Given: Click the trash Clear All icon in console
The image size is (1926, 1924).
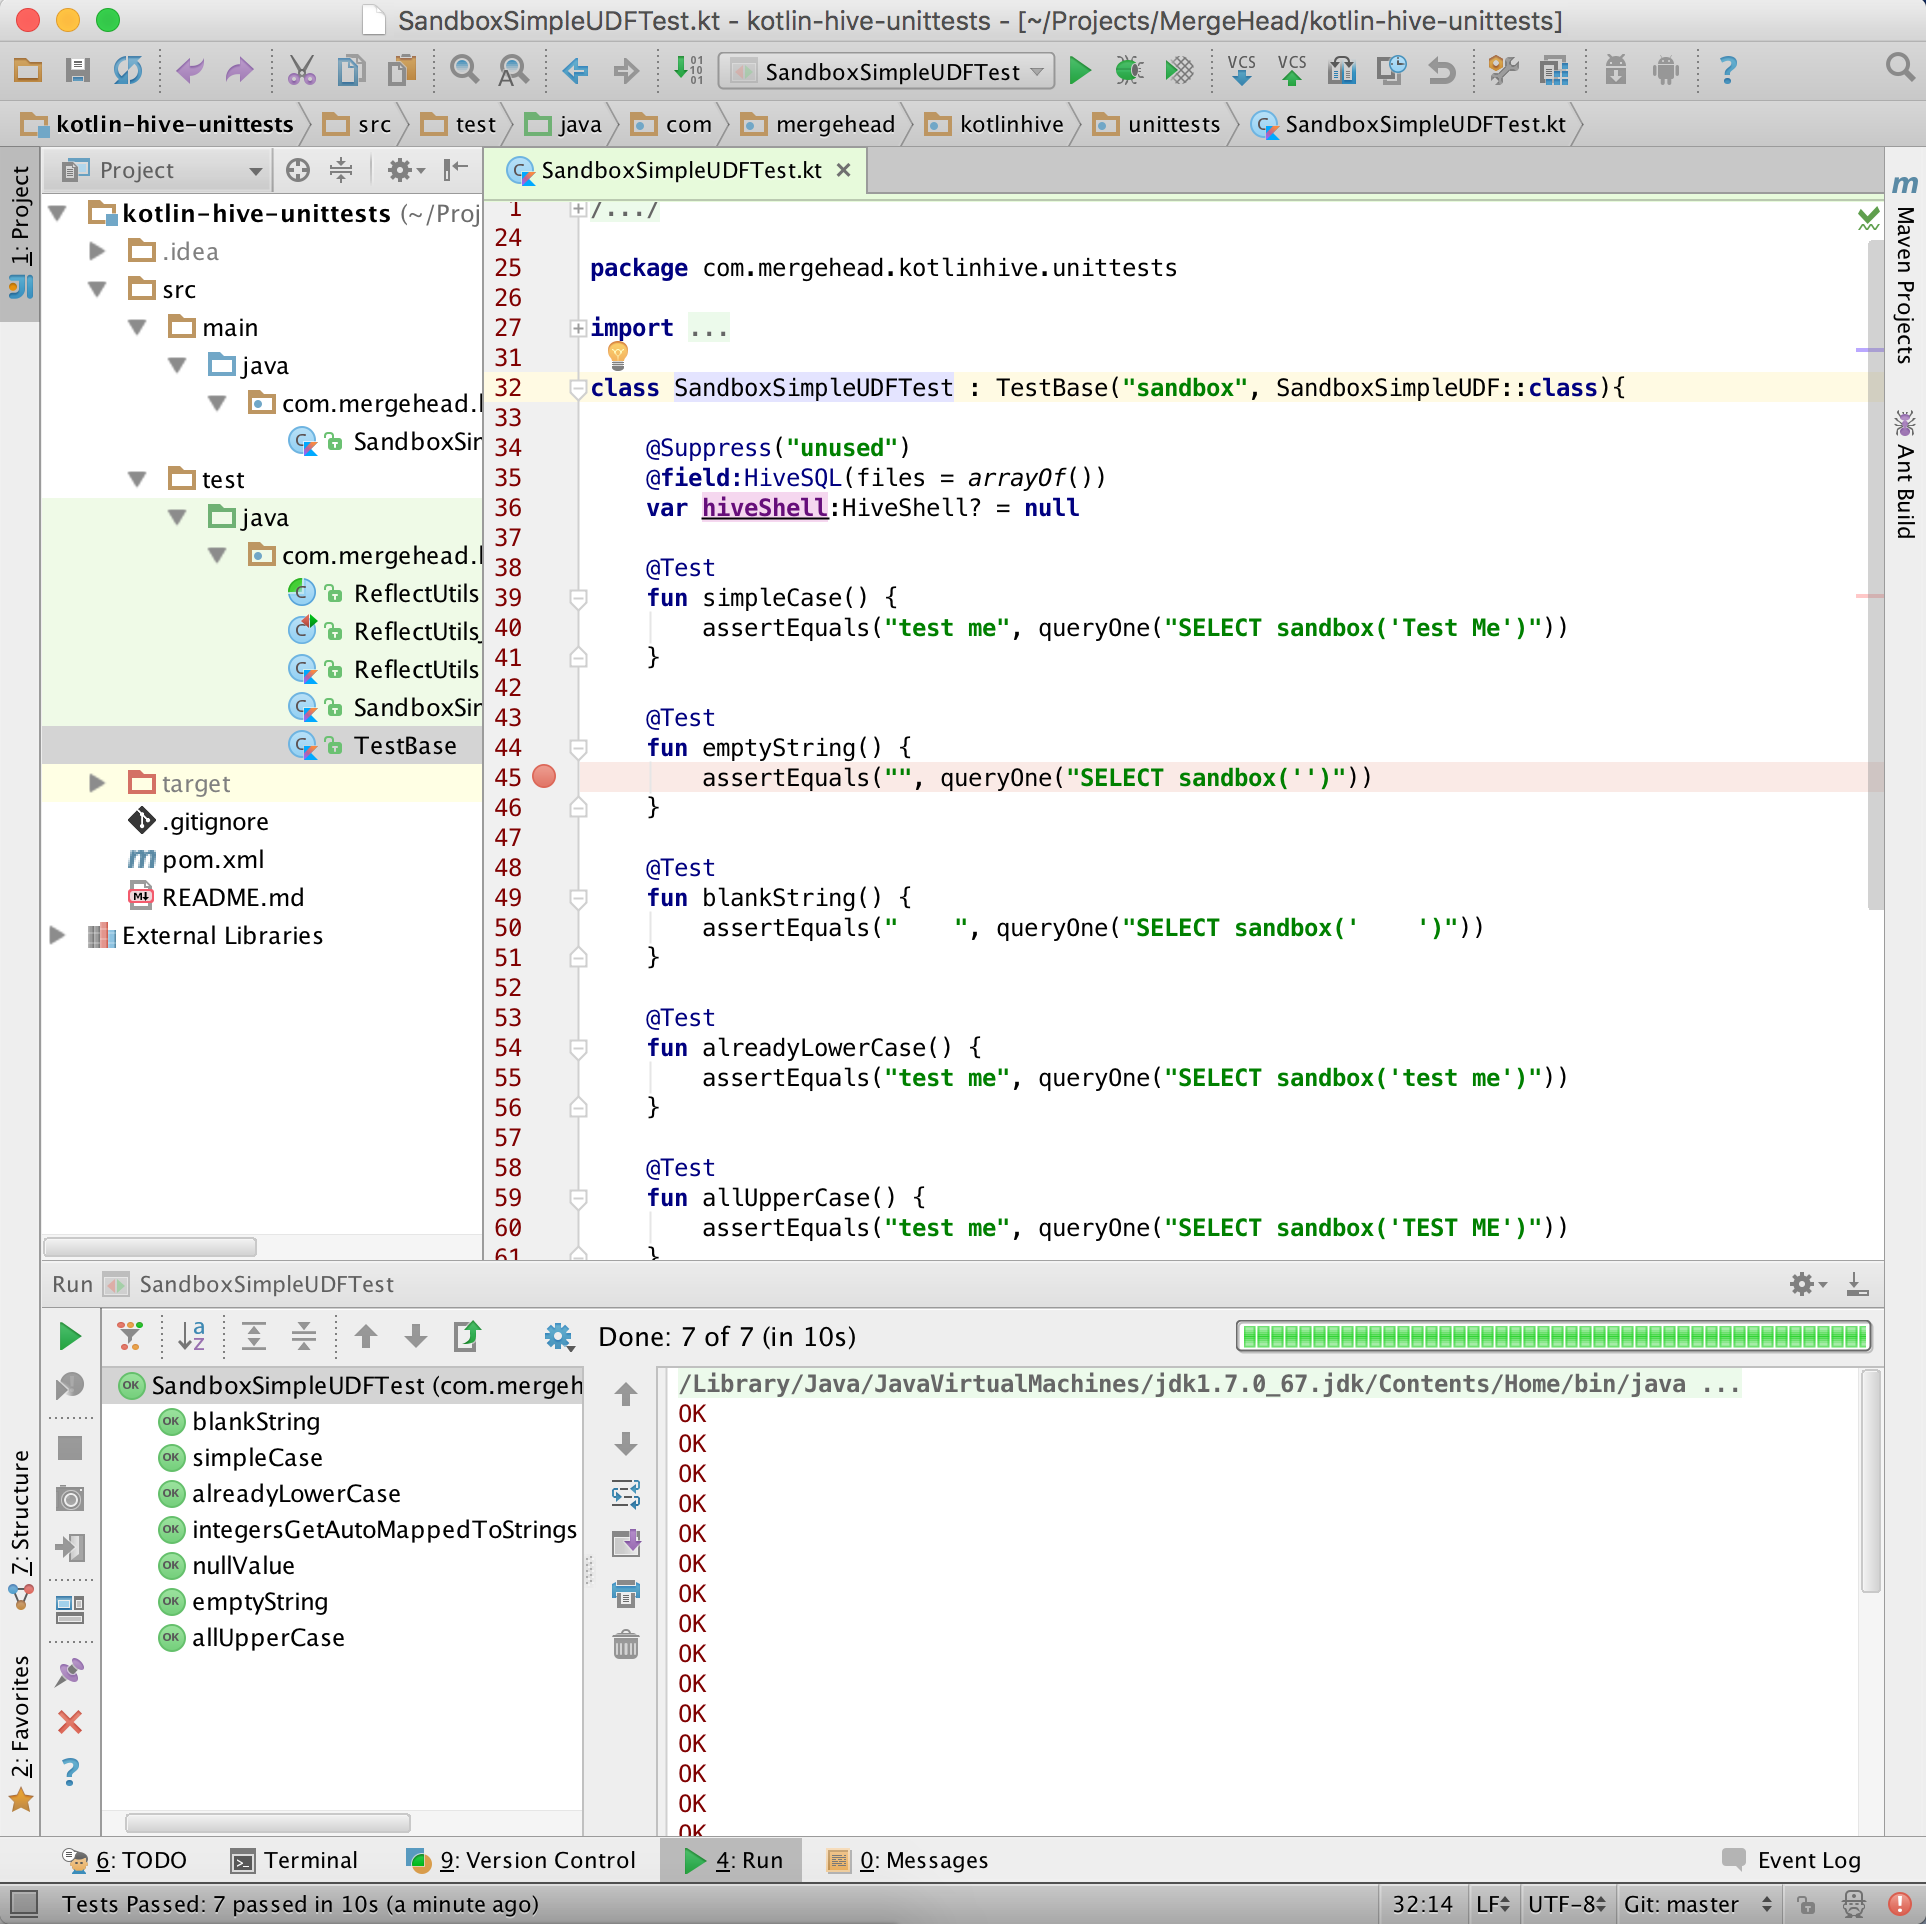Looking at the screenshot, I should point(626,1645).
